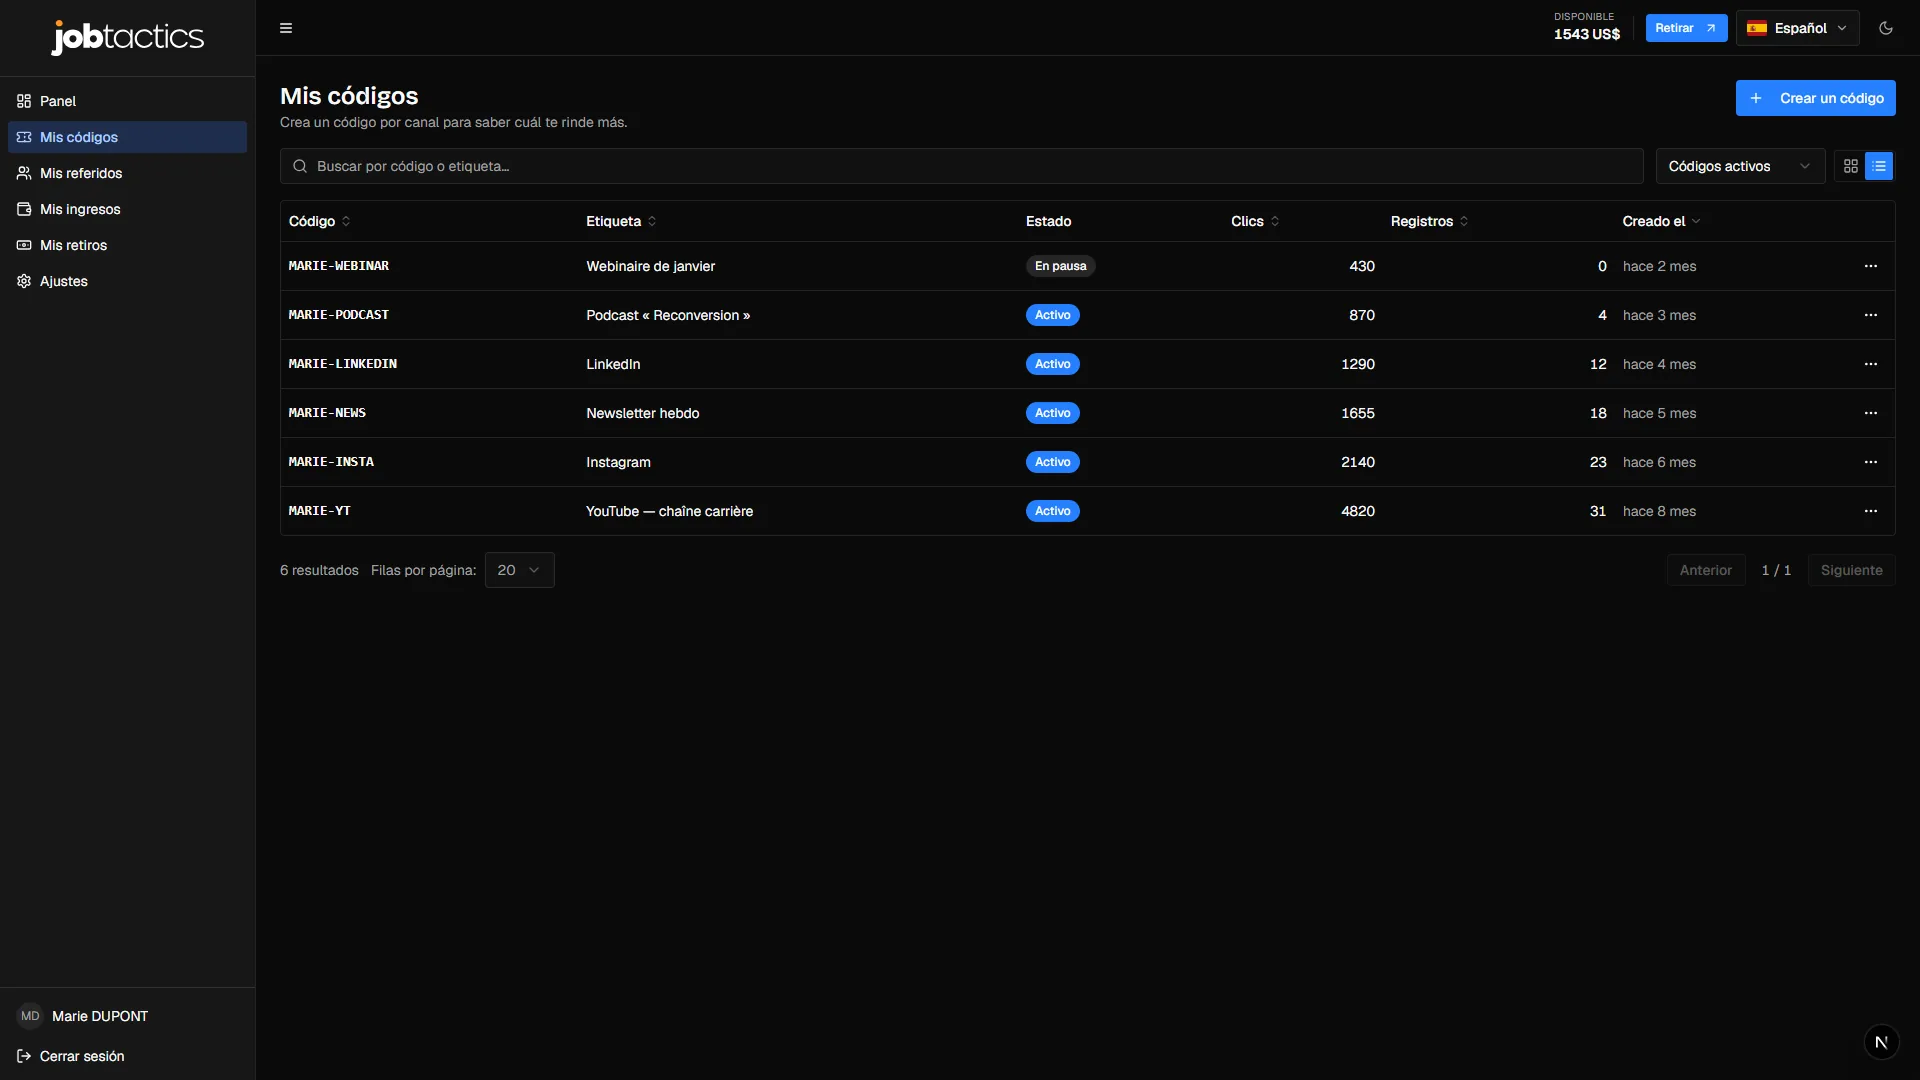Toggle the sidebar with the hamburger icon
The height and width of the screenshot is (1080, 1920).
(x=286, y=28)
